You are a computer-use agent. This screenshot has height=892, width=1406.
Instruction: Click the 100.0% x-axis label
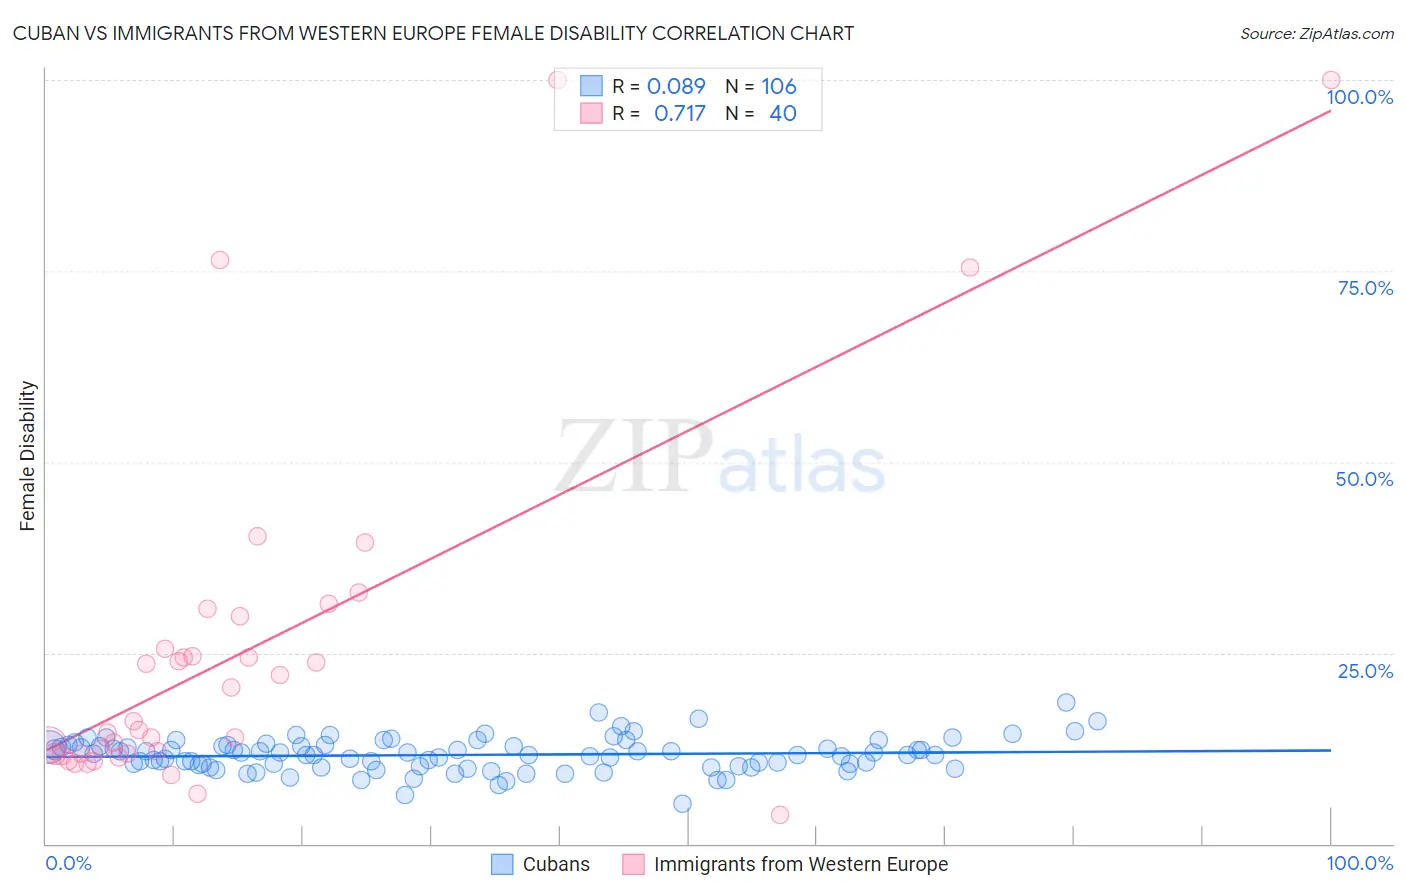[x=1360, y=863]
